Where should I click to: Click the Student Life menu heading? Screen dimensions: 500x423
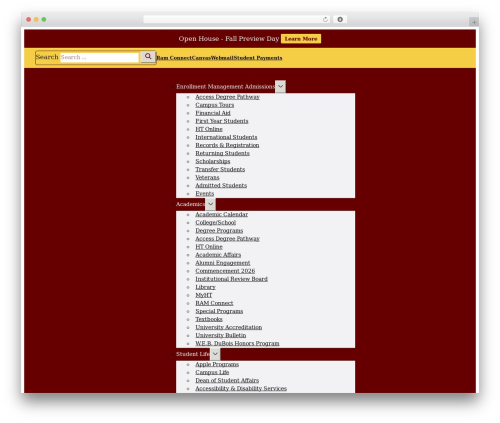[193, 354]
